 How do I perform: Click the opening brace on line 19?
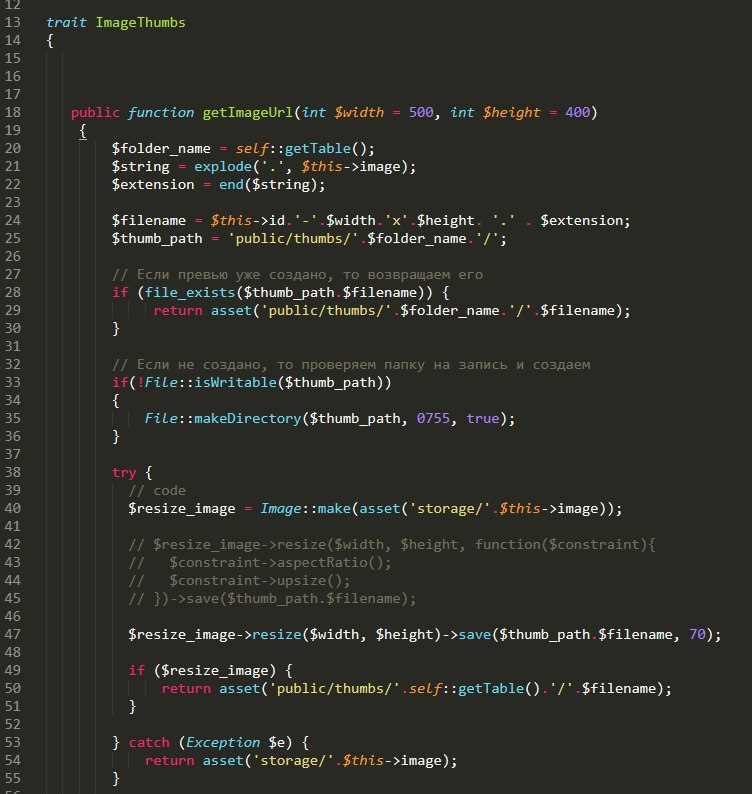(83, 131)
